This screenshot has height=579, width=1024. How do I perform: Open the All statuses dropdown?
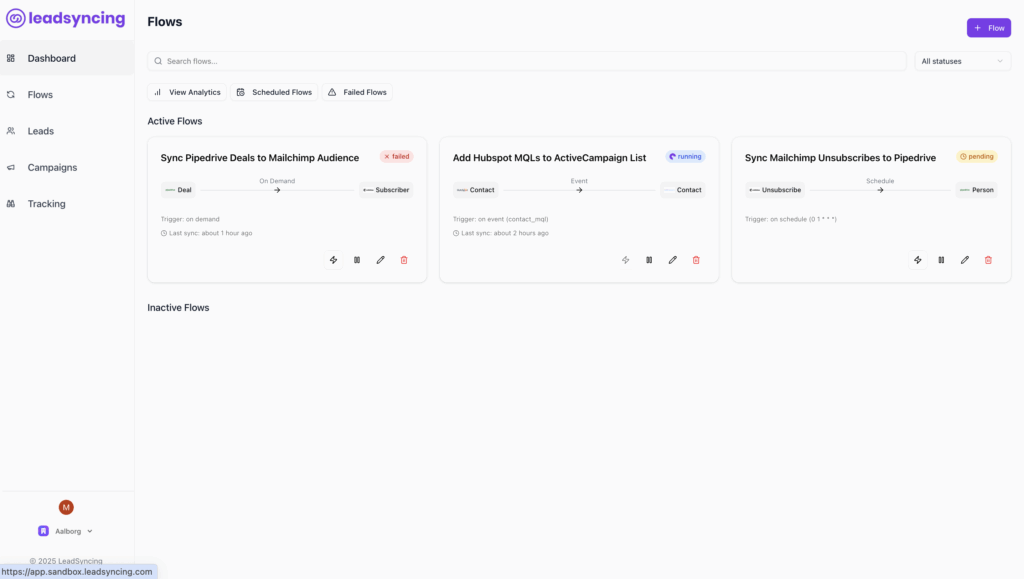click(x=963, y=61)
